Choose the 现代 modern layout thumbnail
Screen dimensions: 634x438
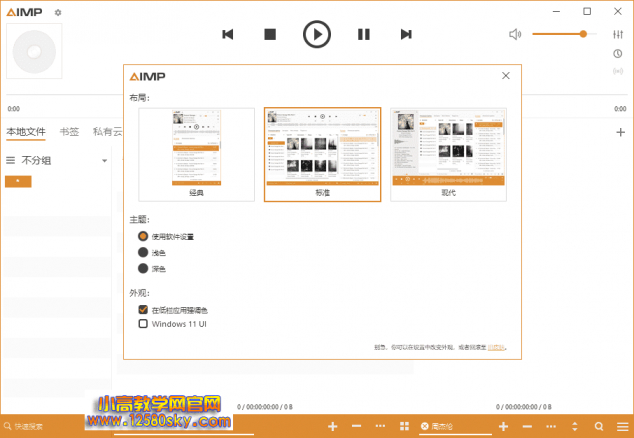448,154
